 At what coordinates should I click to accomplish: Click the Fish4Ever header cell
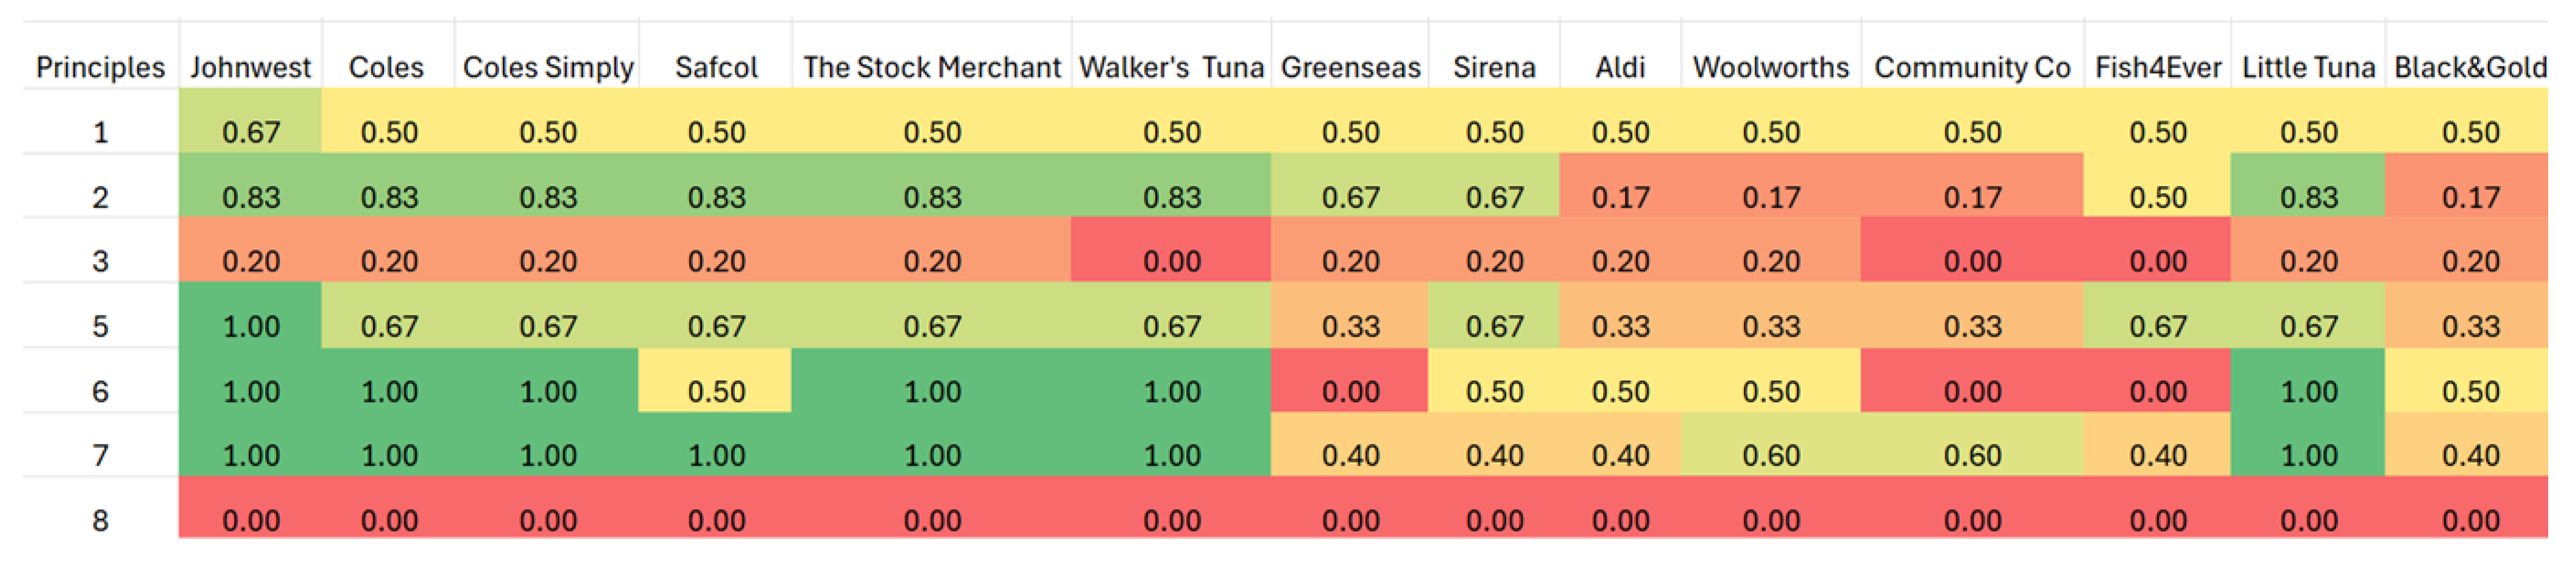coord(2157,67)
